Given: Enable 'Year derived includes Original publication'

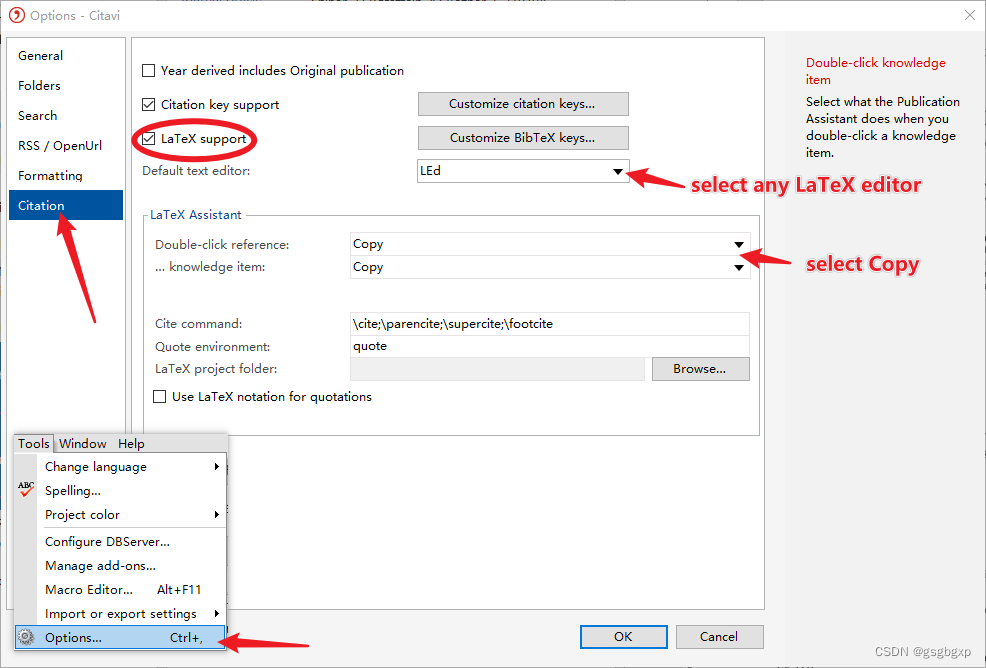Looking at the screenshot, I should point(149,70).
